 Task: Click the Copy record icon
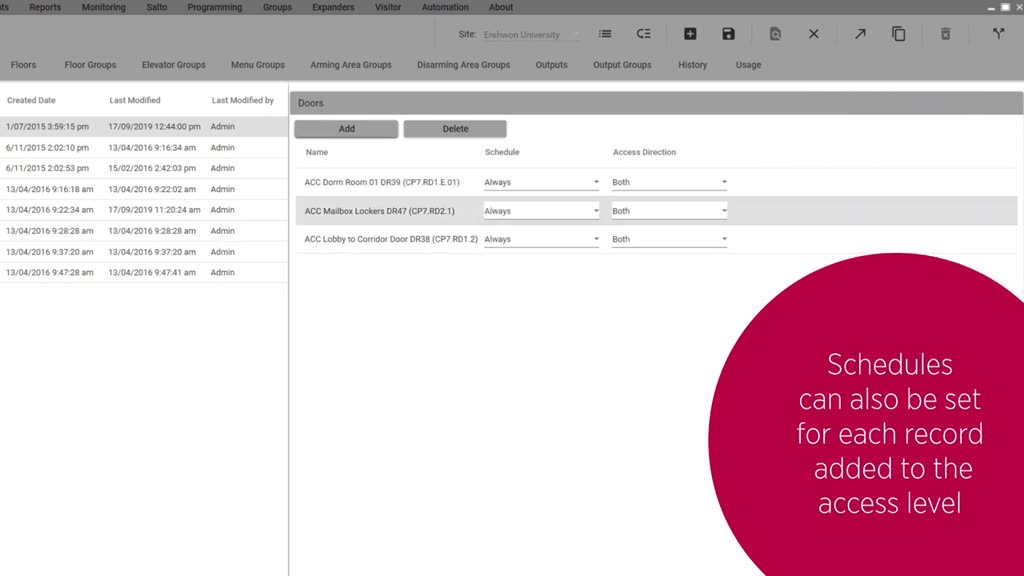point(899,34)
